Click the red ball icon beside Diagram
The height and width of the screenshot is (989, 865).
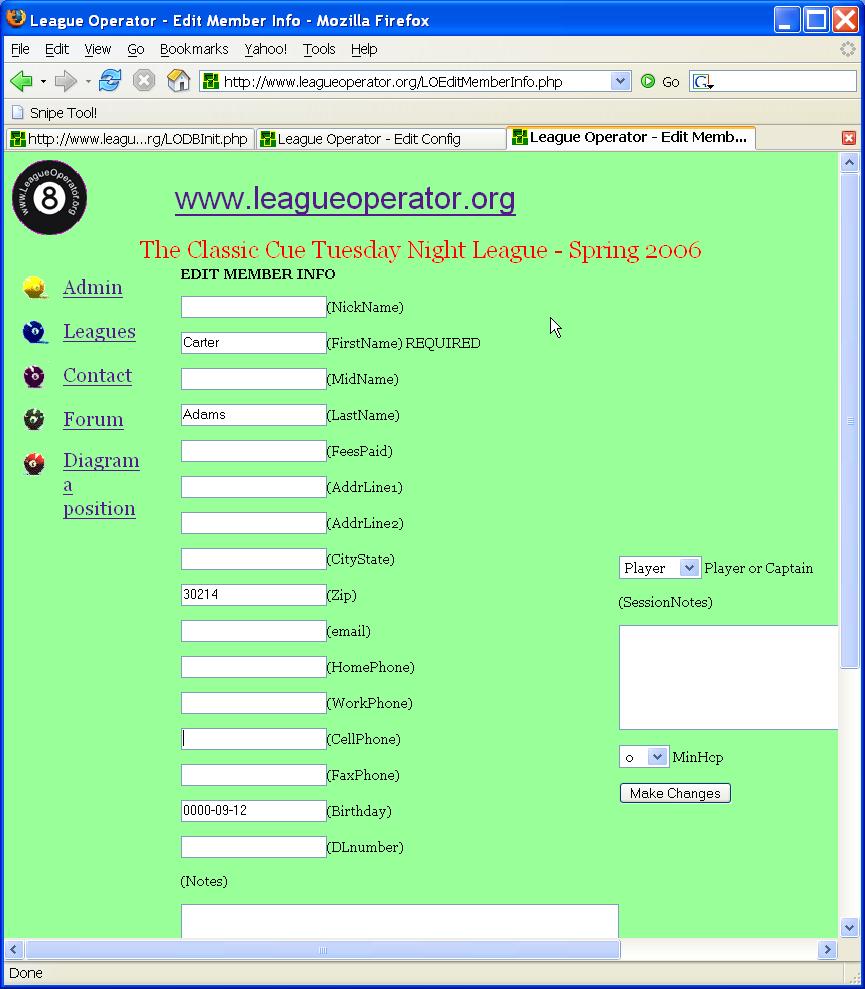click(35, 464)
